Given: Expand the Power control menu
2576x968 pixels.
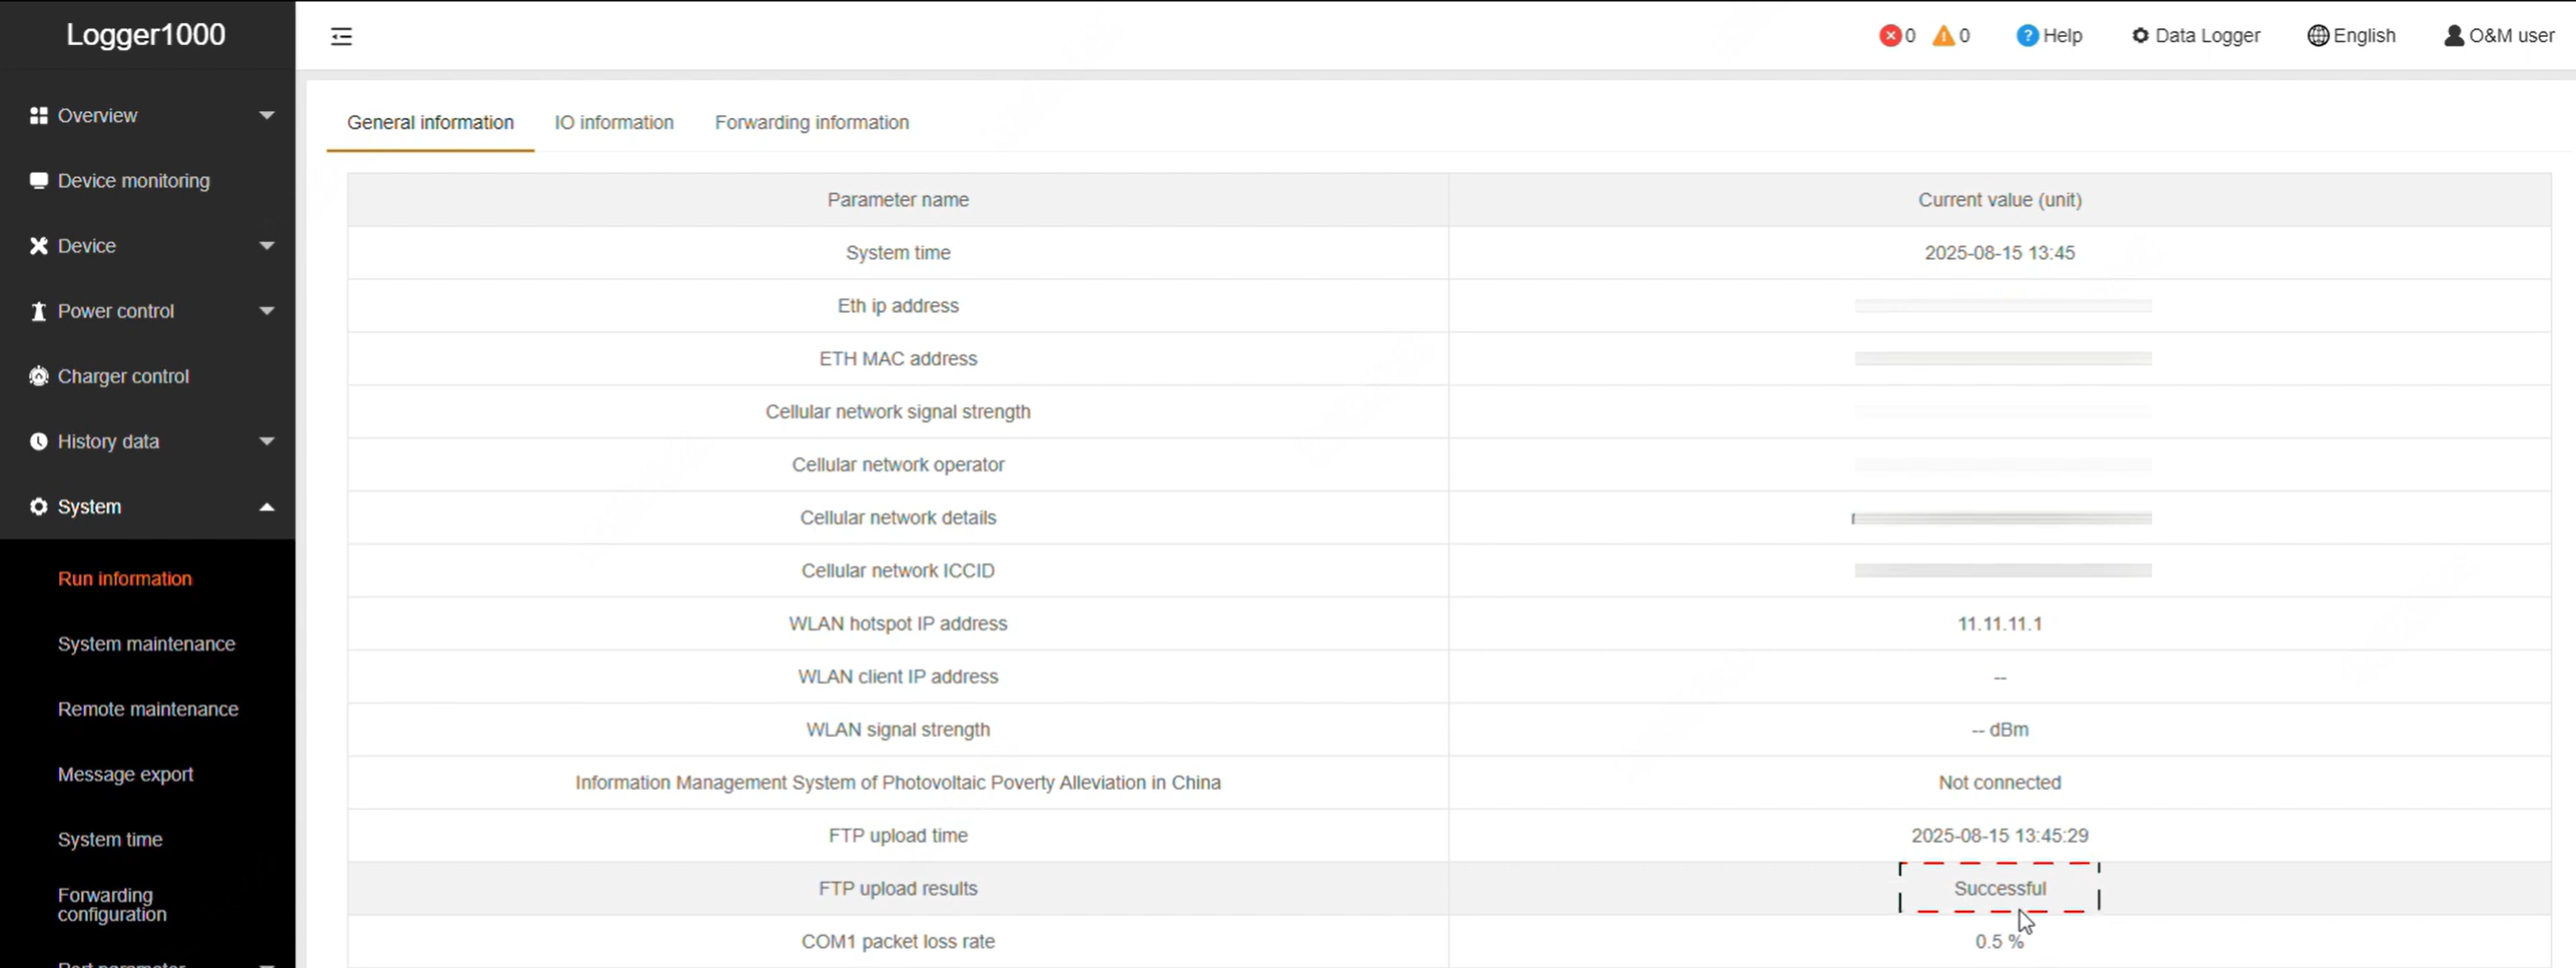Looking at the screenshot, I should pos(266,310).
